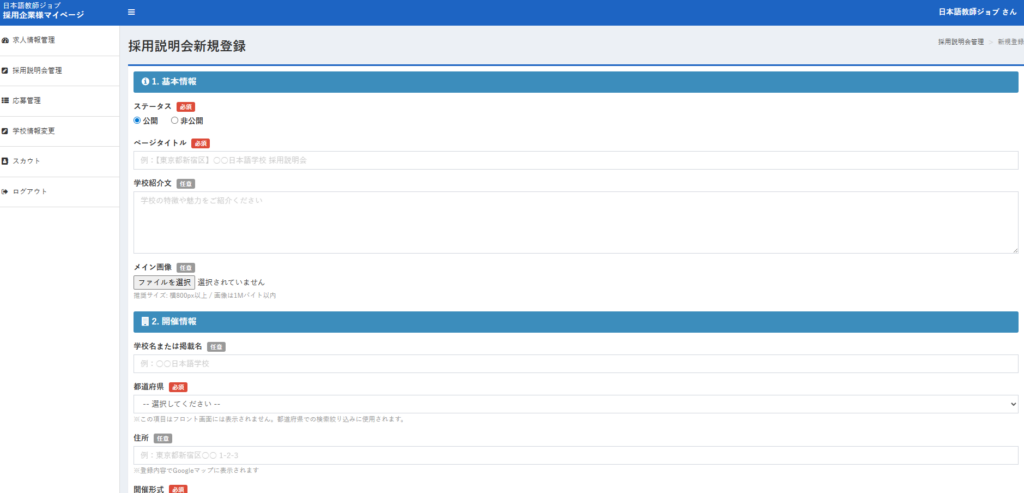The image size is (1024, 493).
Task: Select the 非公開 radio button
Action: click(x=175, y=120)
